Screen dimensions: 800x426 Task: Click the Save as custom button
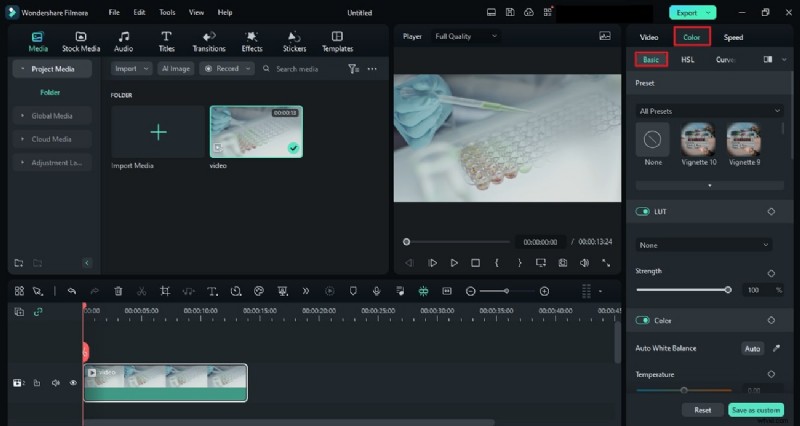point(756,410)
